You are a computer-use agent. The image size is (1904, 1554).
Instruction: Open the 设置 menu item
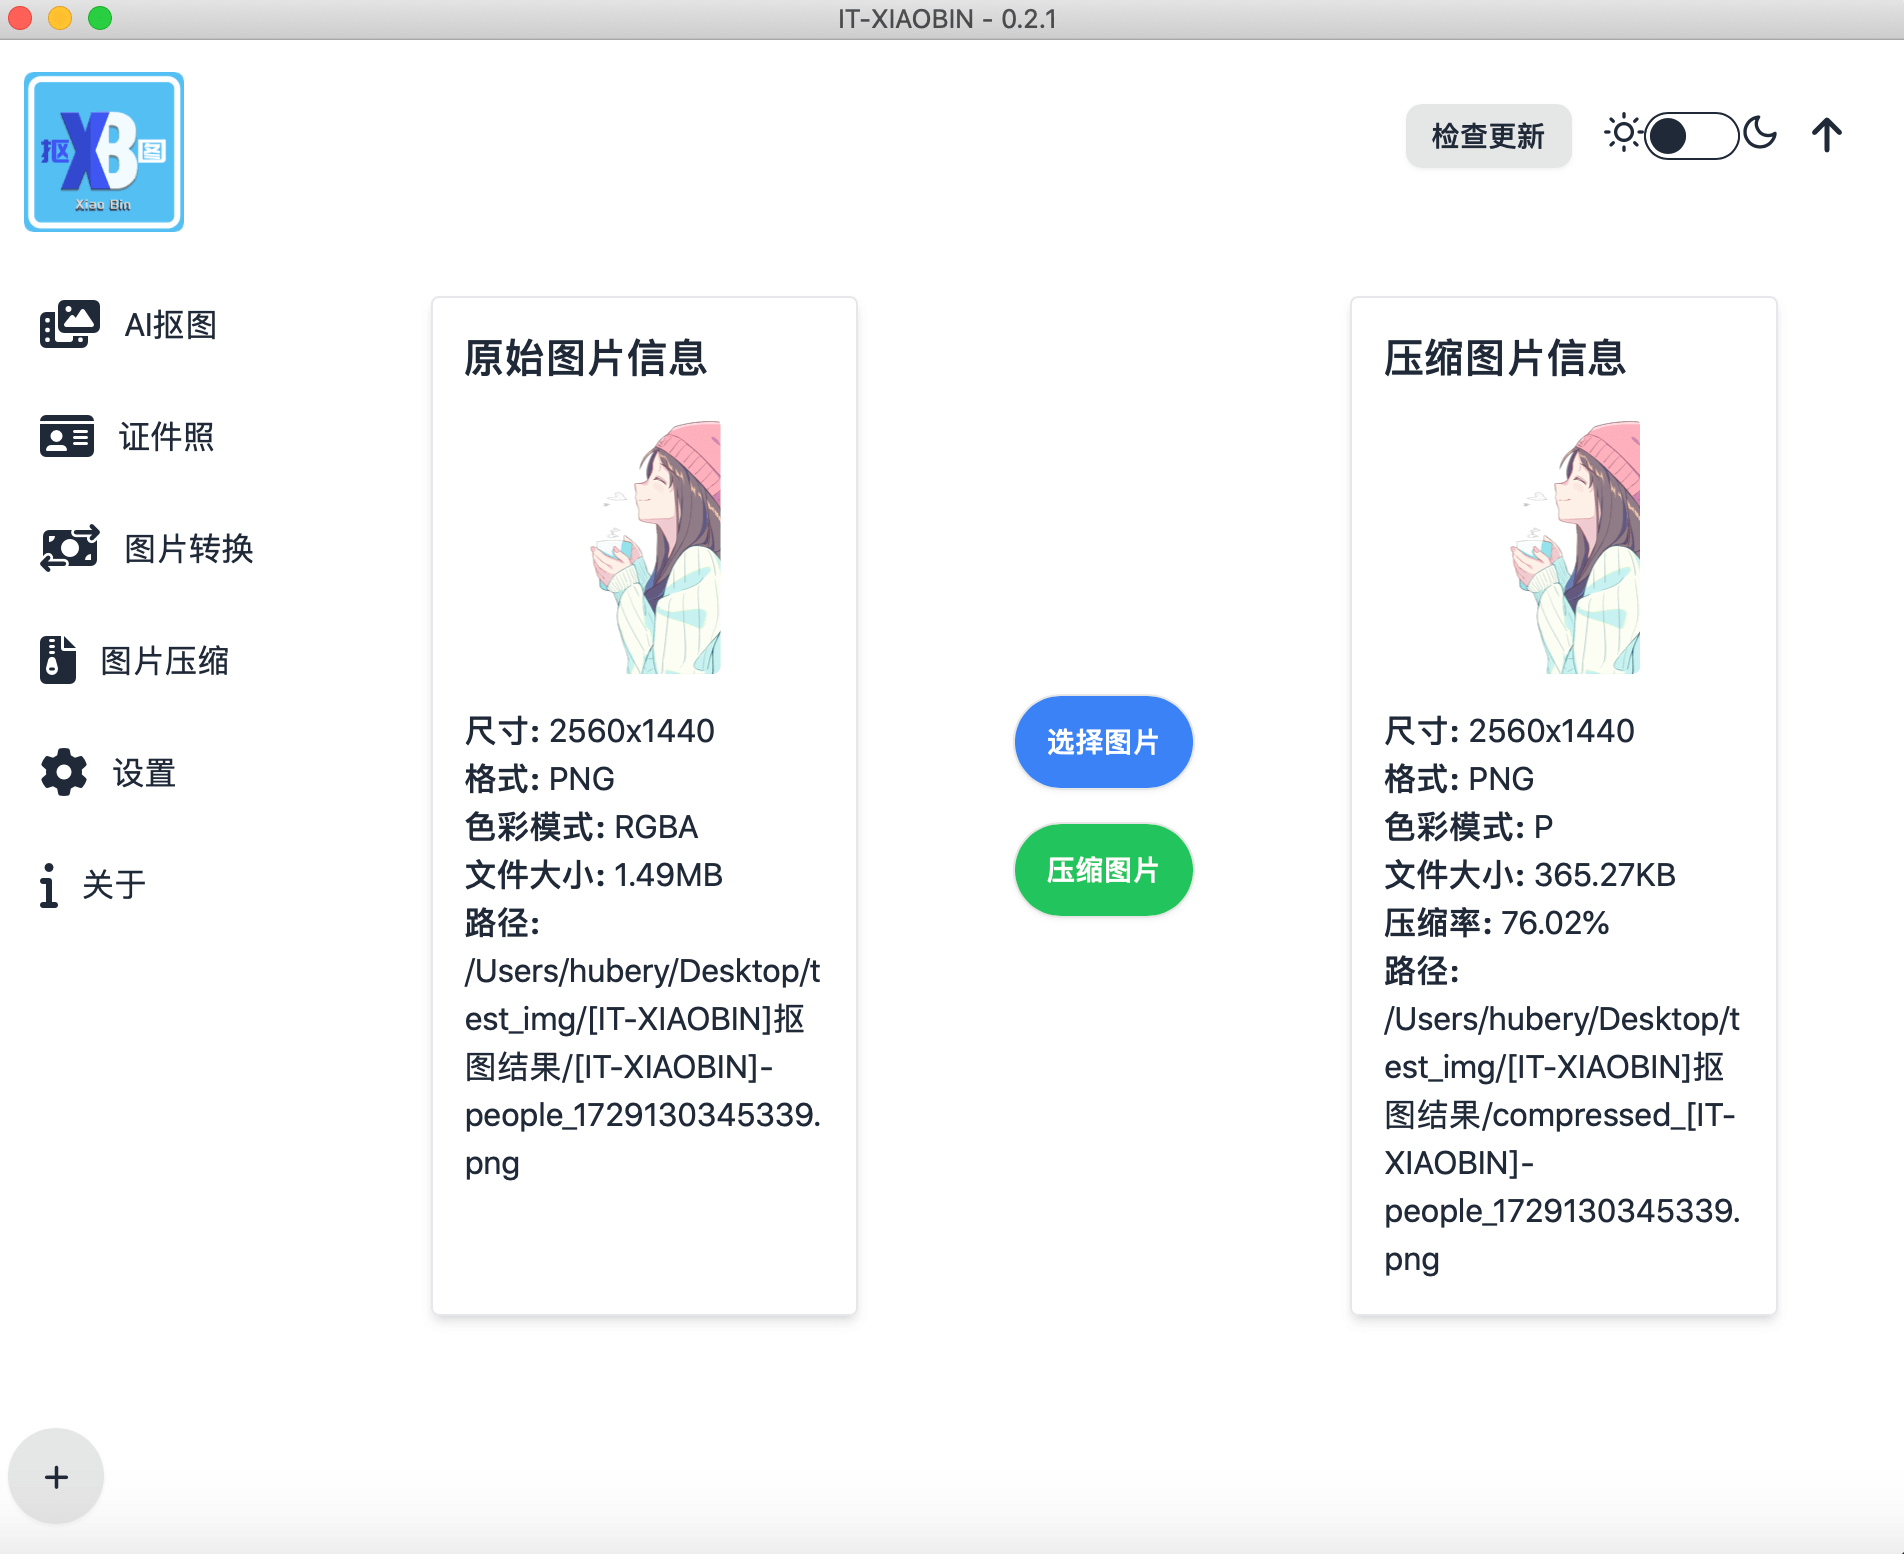coord(144,773)
